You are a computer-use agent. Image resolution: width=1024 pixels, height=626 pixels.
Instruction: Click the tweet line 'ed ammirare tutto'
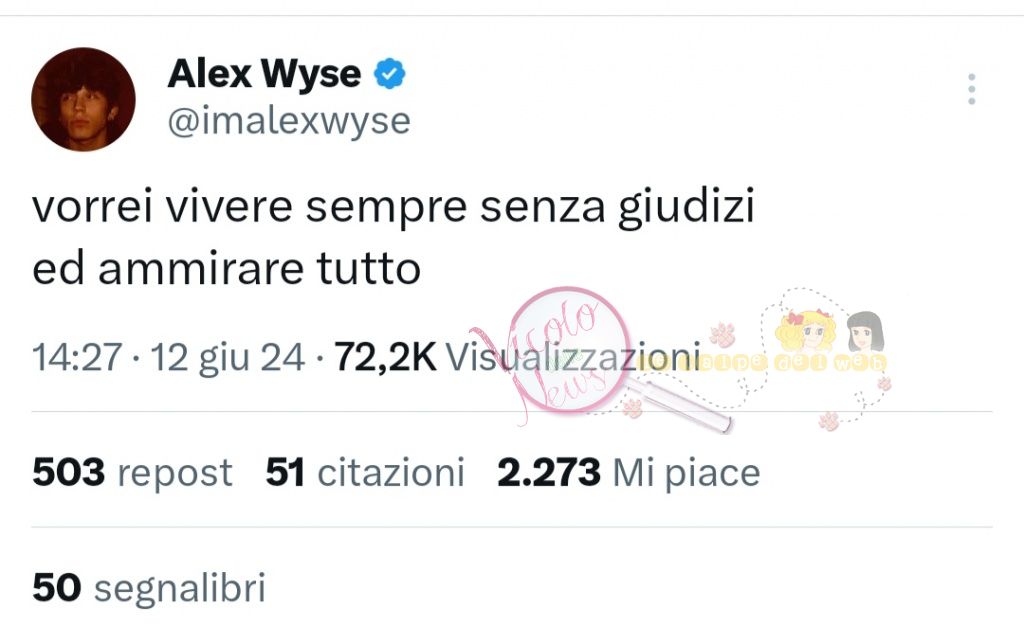[x=226, y=268]
